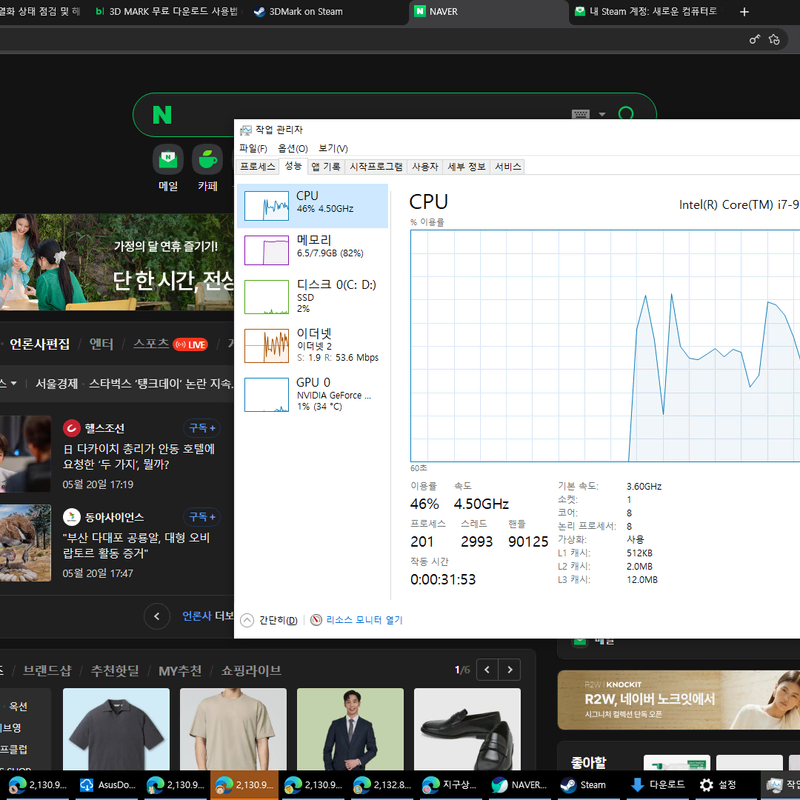Open the black loafers product thumbnail

click(467, 729)
